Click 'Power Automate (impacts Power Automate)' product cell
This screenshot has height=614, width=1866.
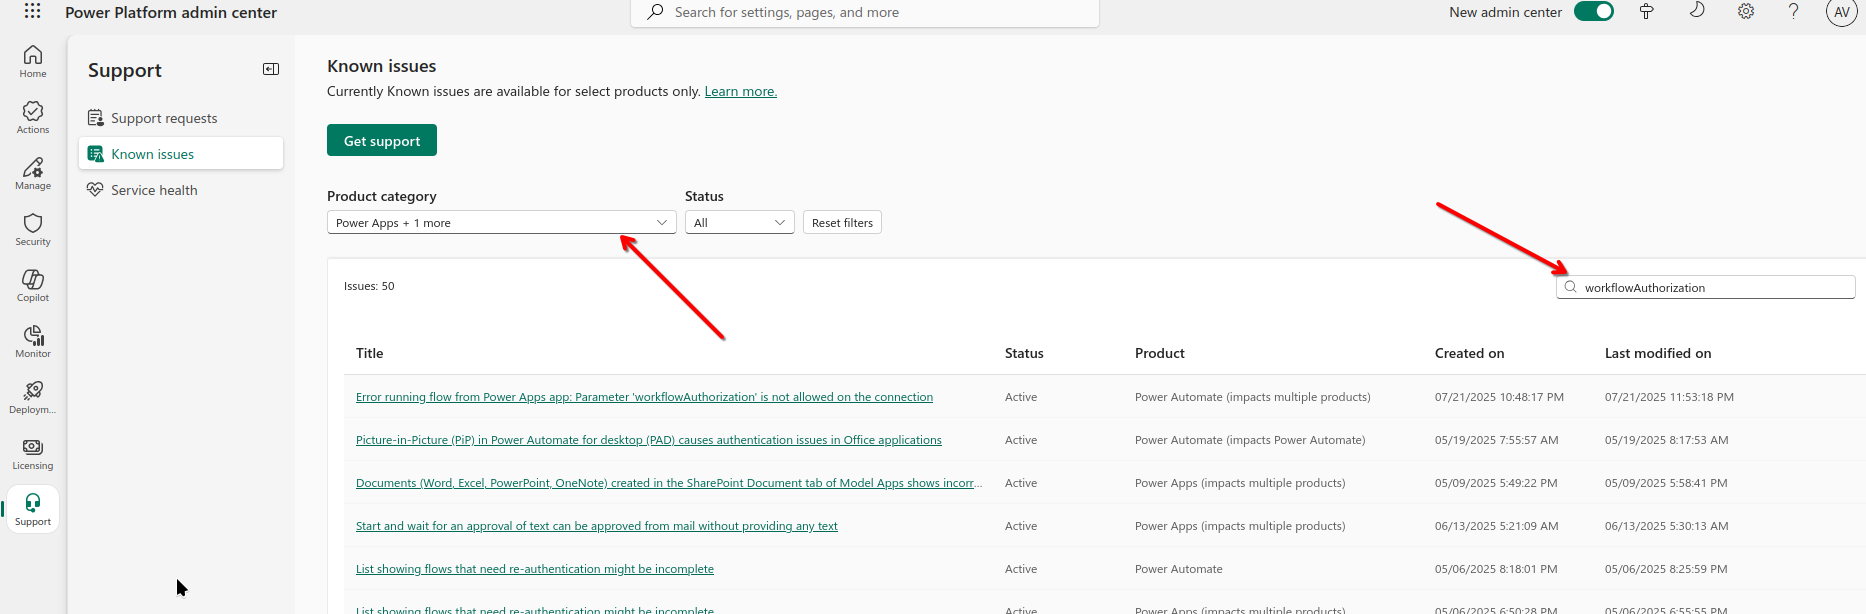tap(1250, 440)
